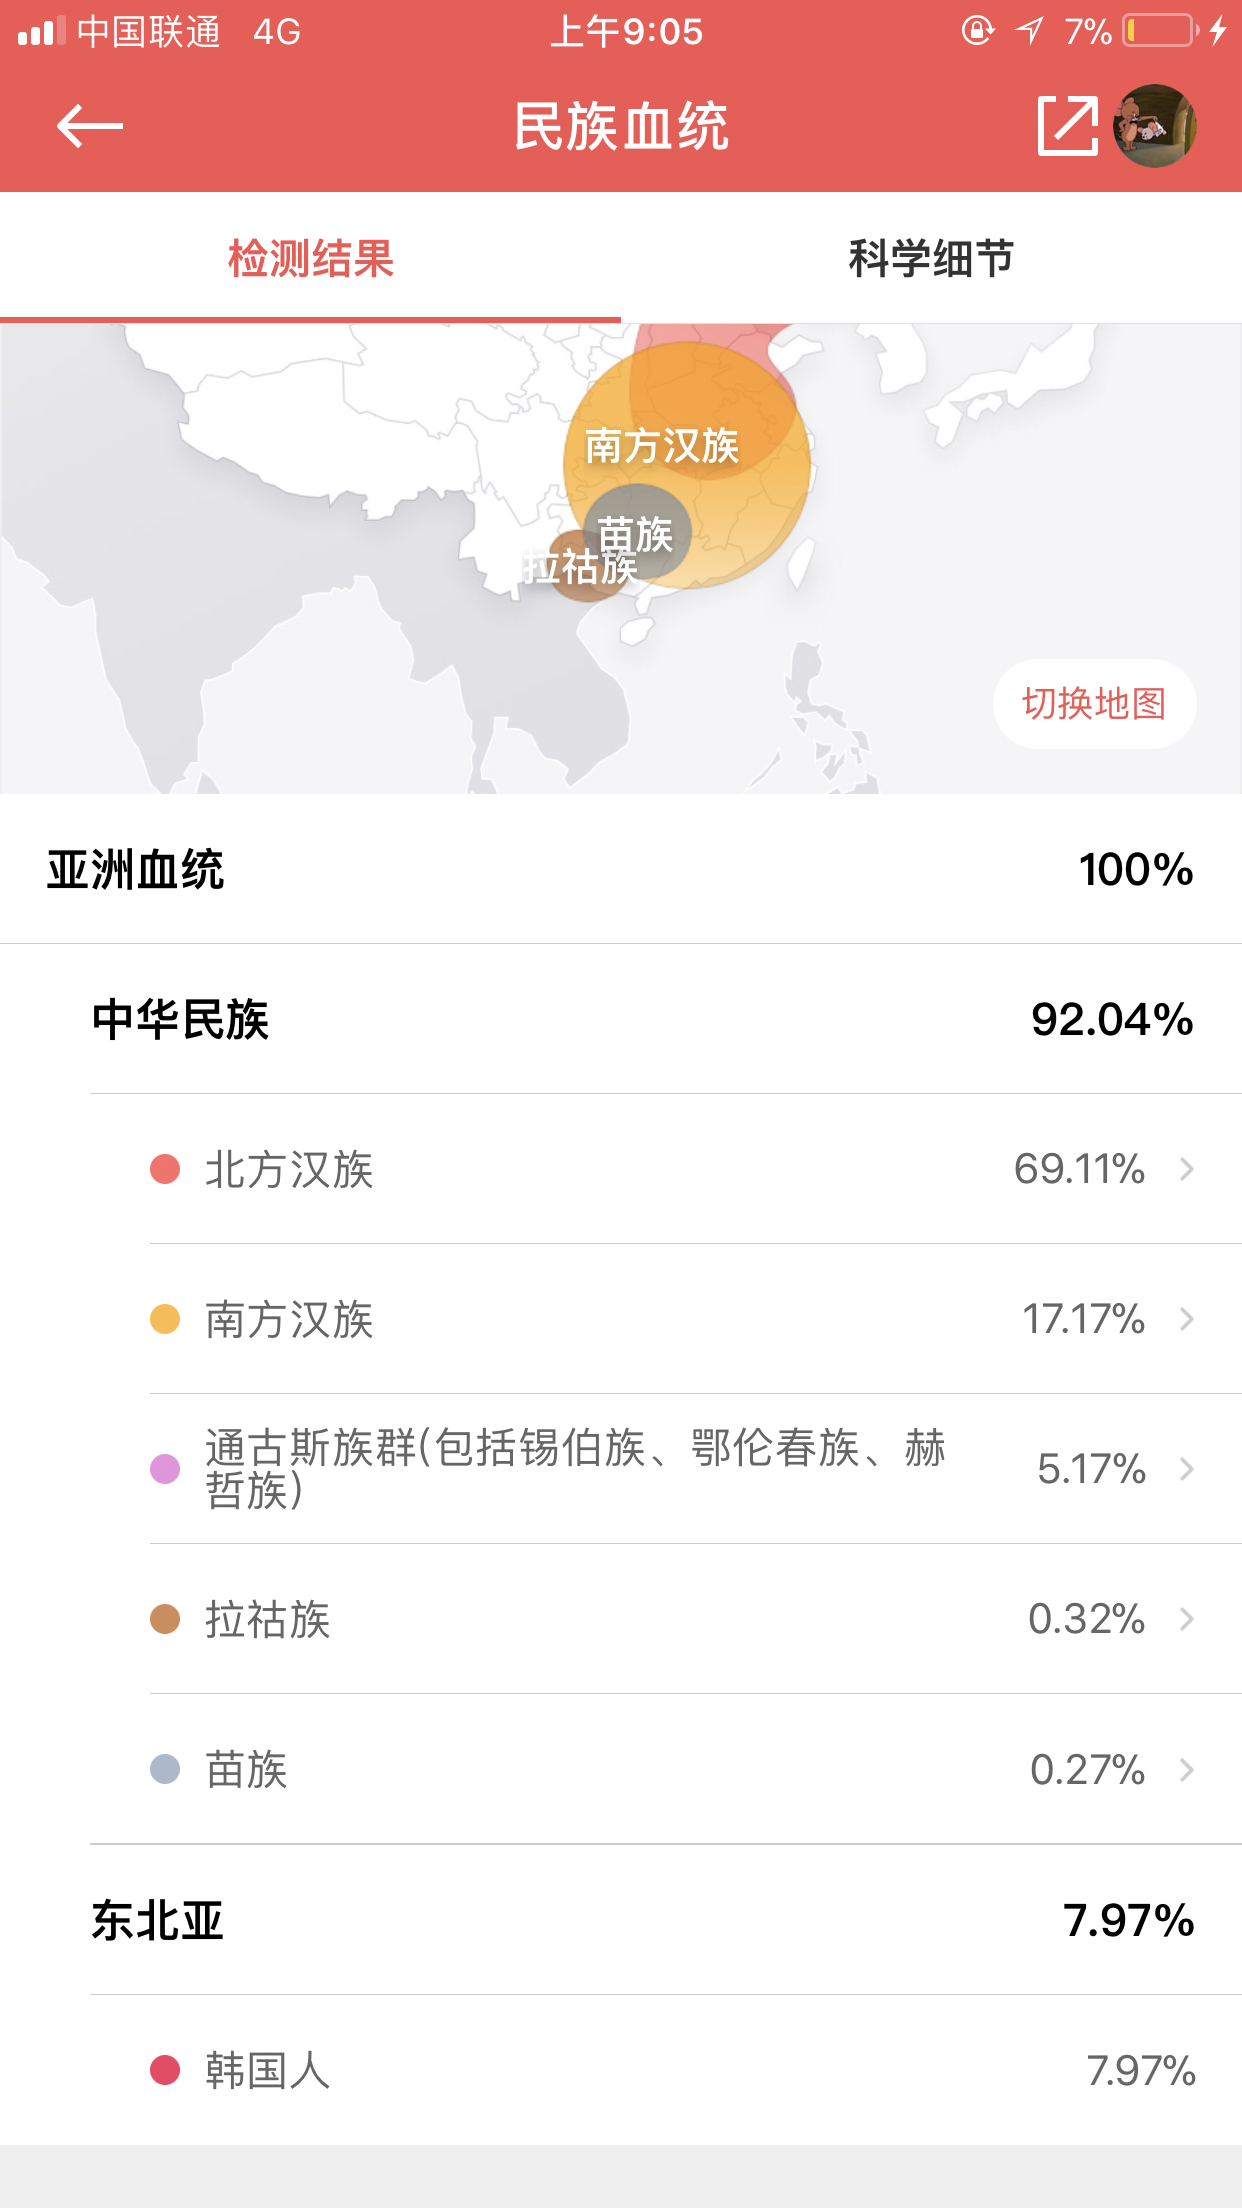Open the user profile avatar

(x=1155, y=126)
